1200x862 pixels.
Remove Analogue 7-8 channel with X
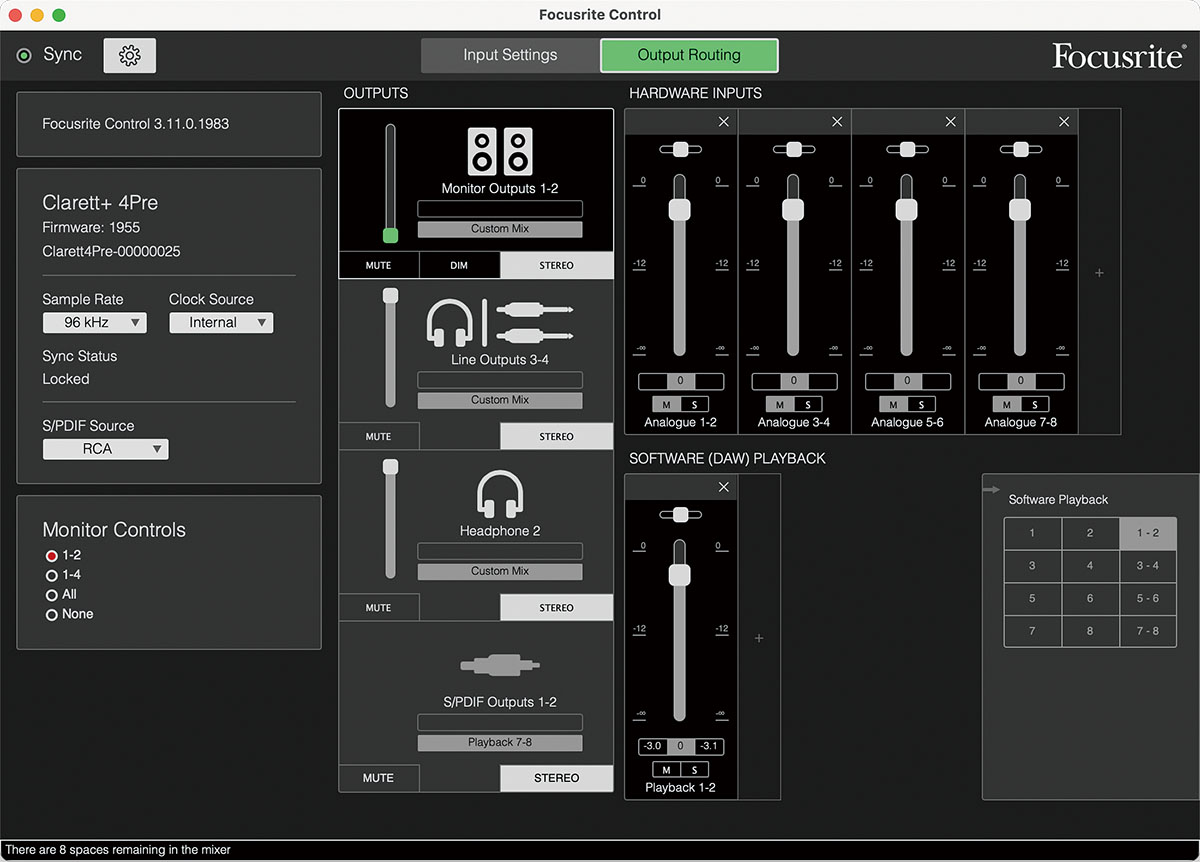click(1064, 121)
